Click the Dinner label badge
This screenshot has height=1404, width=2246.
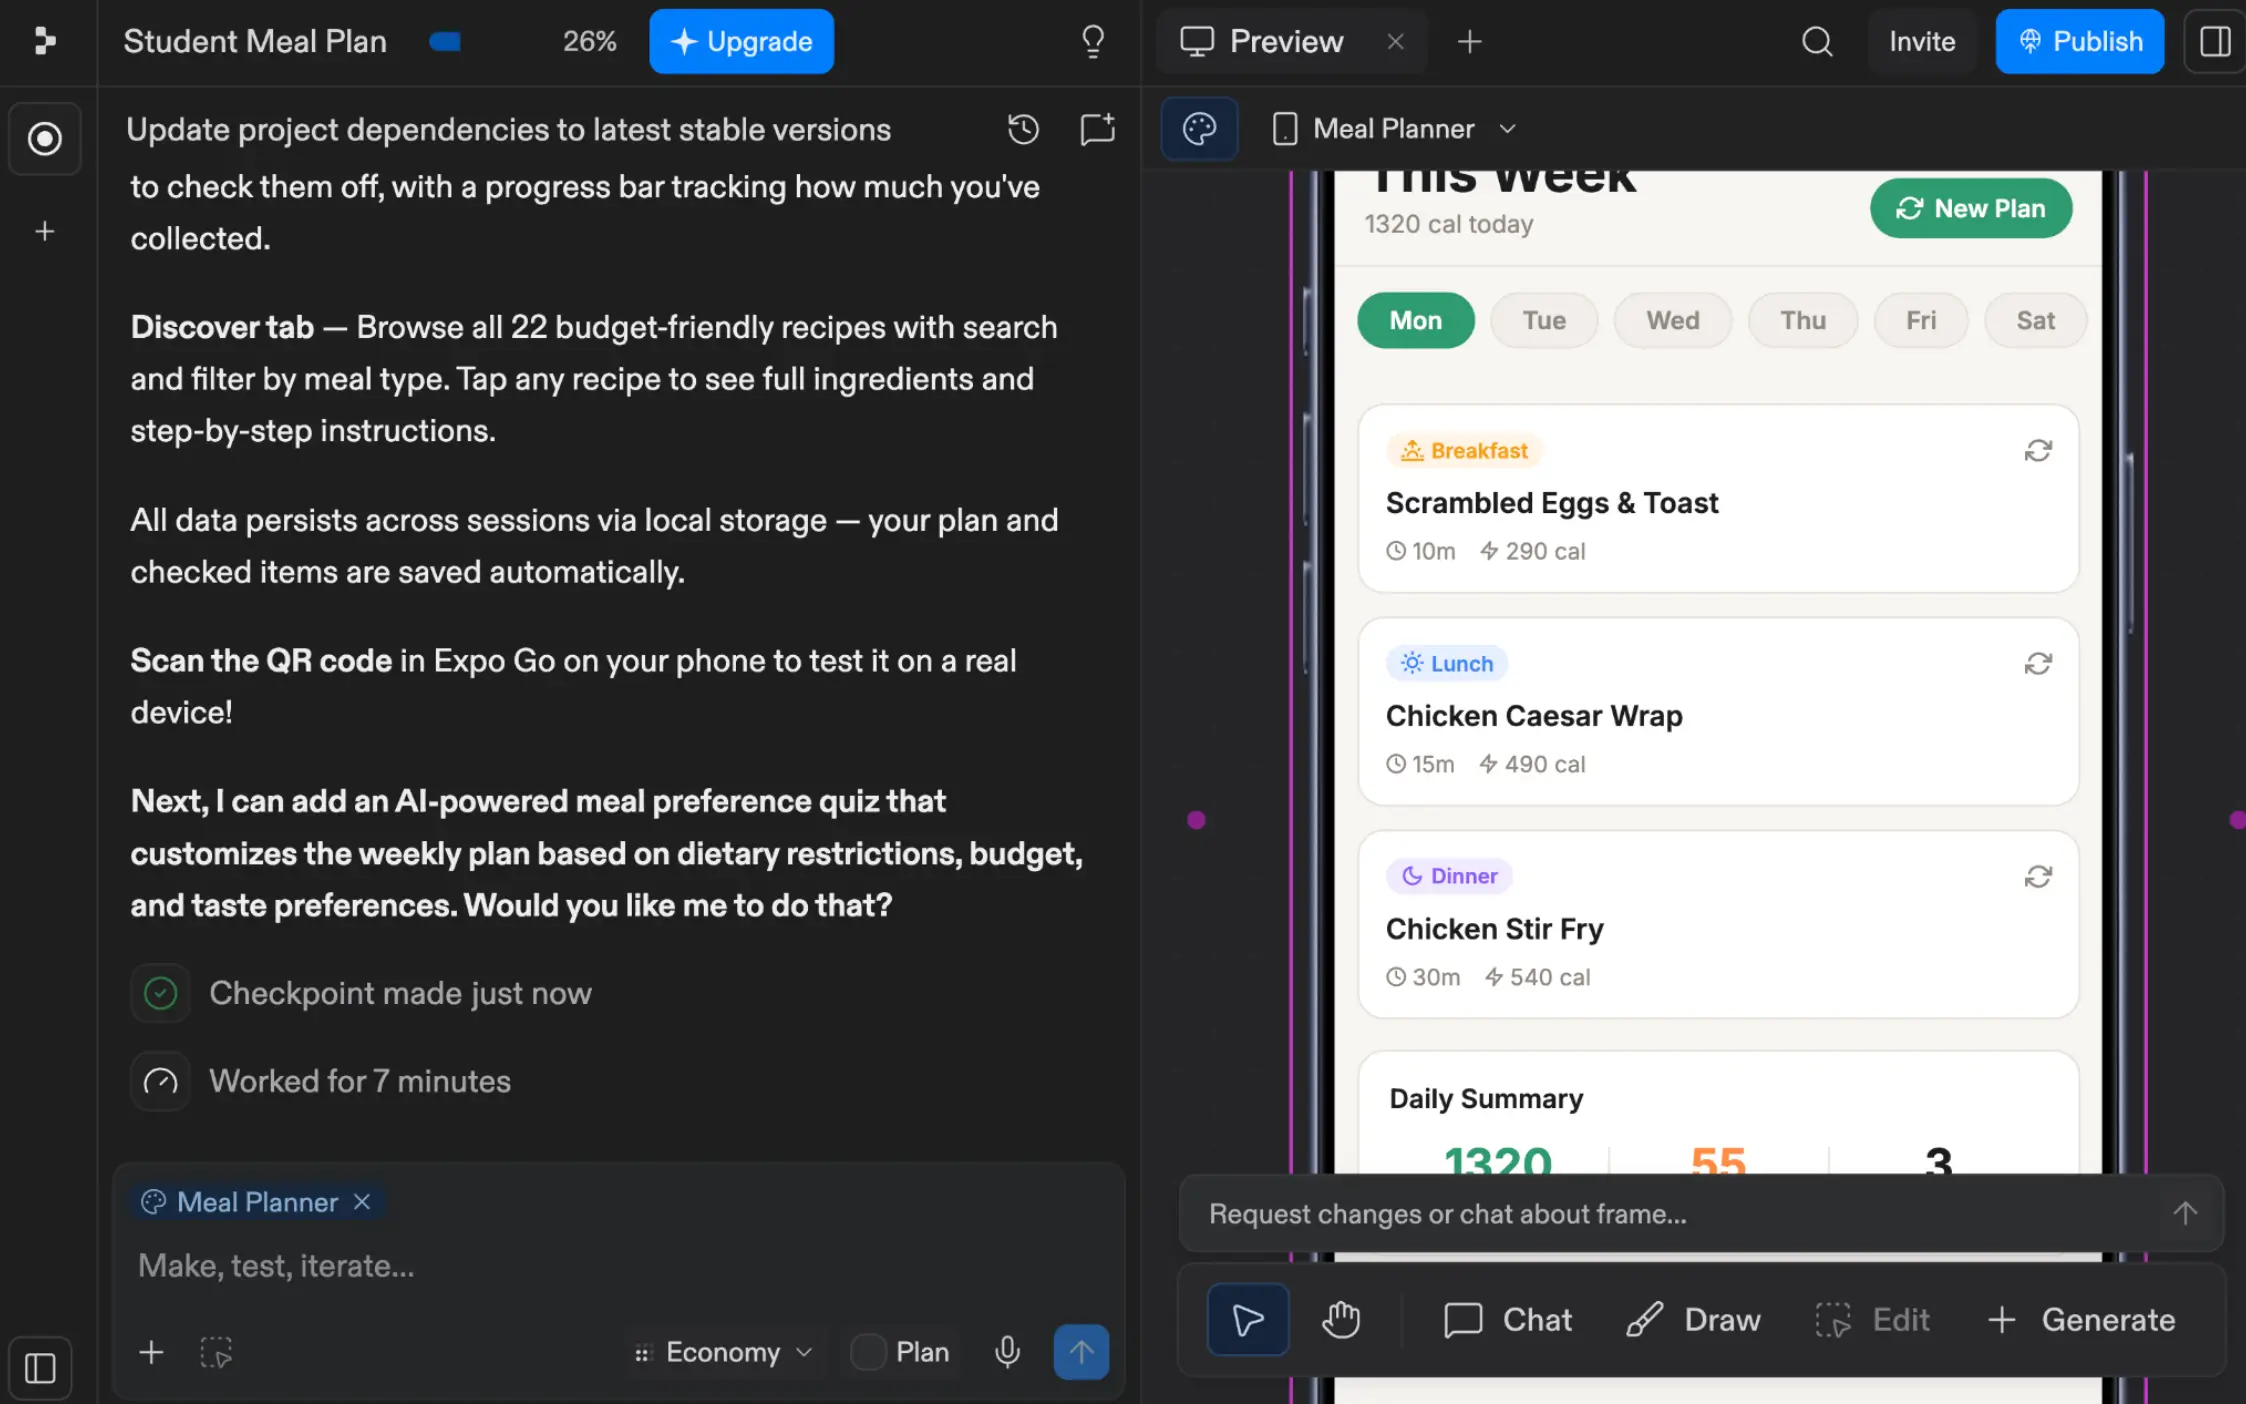[1449, 876]
